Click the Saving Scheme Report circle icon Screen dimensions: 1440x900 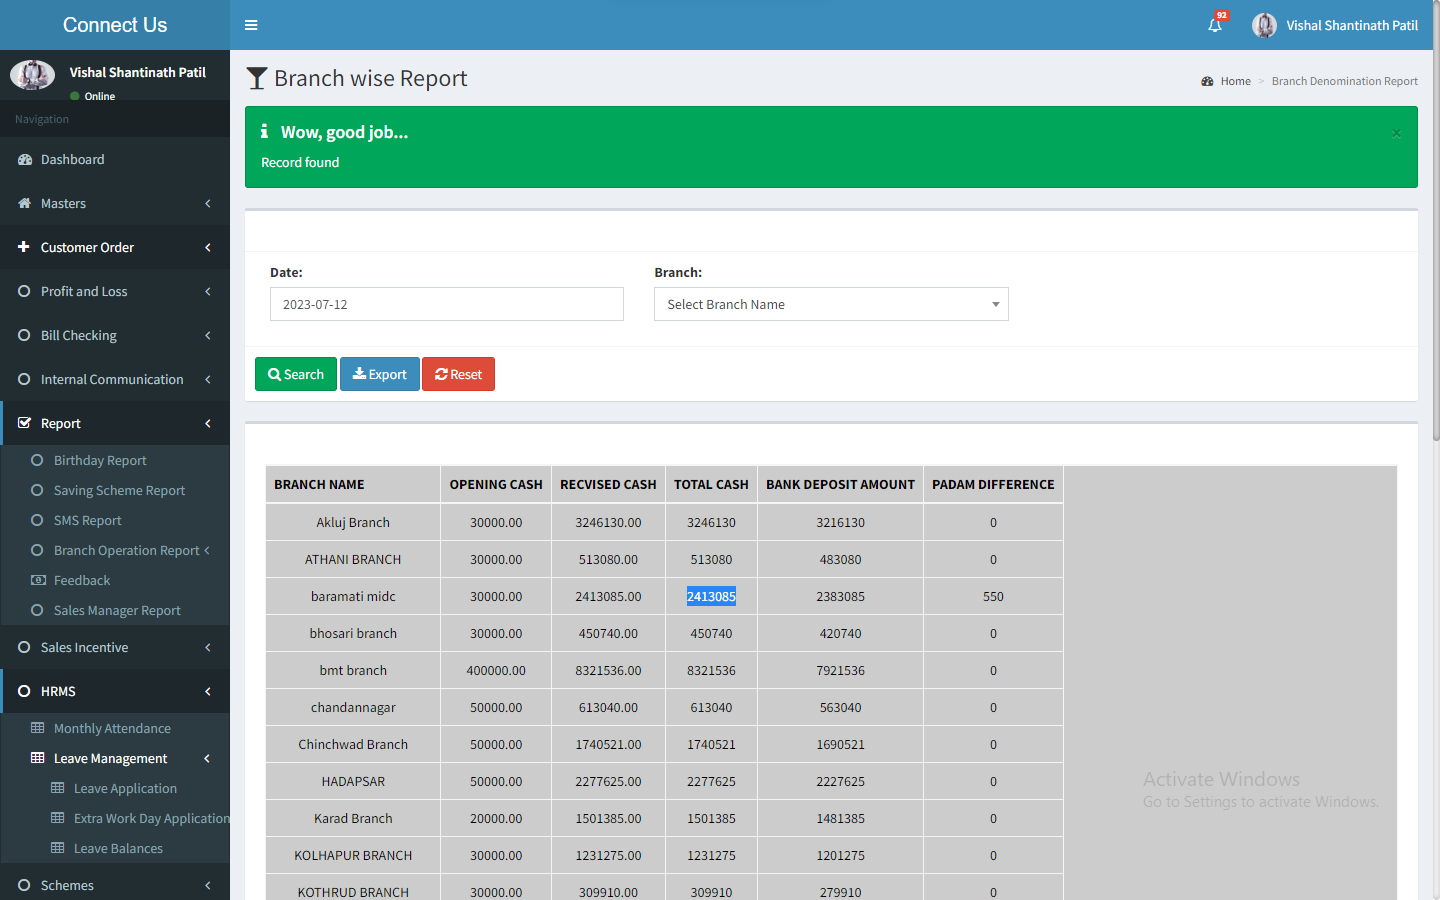37,490
